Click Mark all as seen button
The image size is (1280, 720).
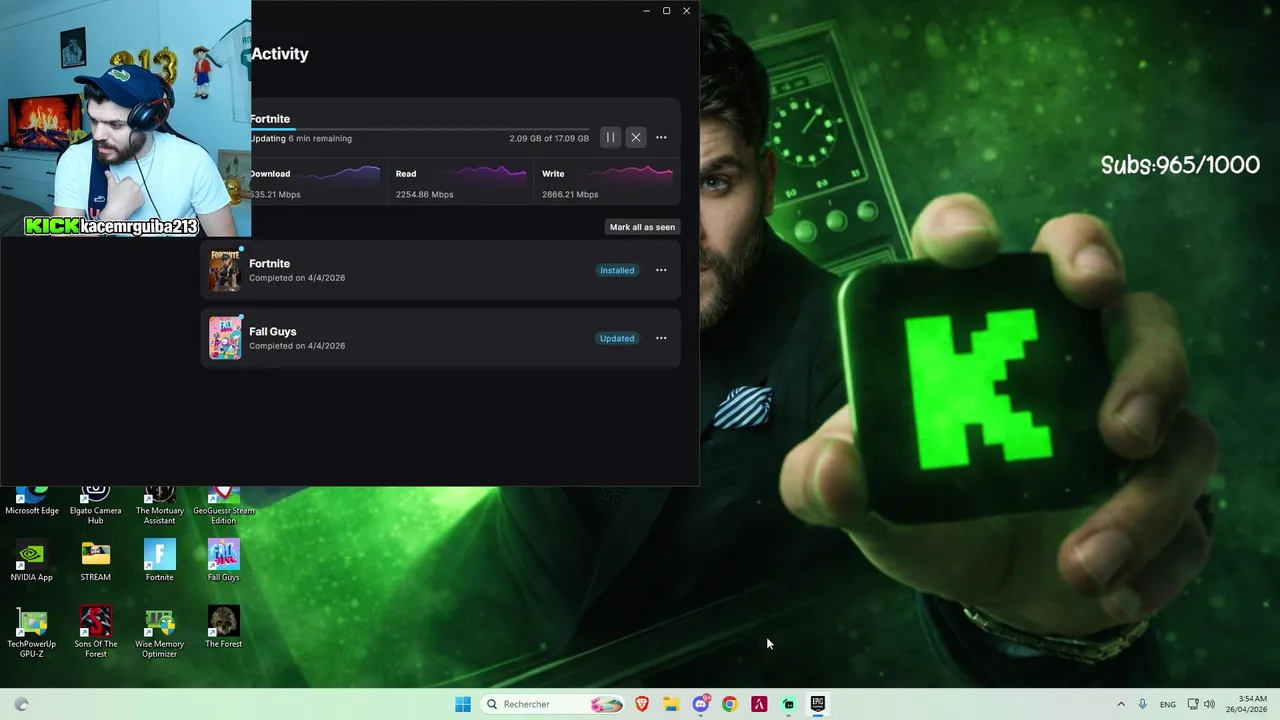coord(642,227)
